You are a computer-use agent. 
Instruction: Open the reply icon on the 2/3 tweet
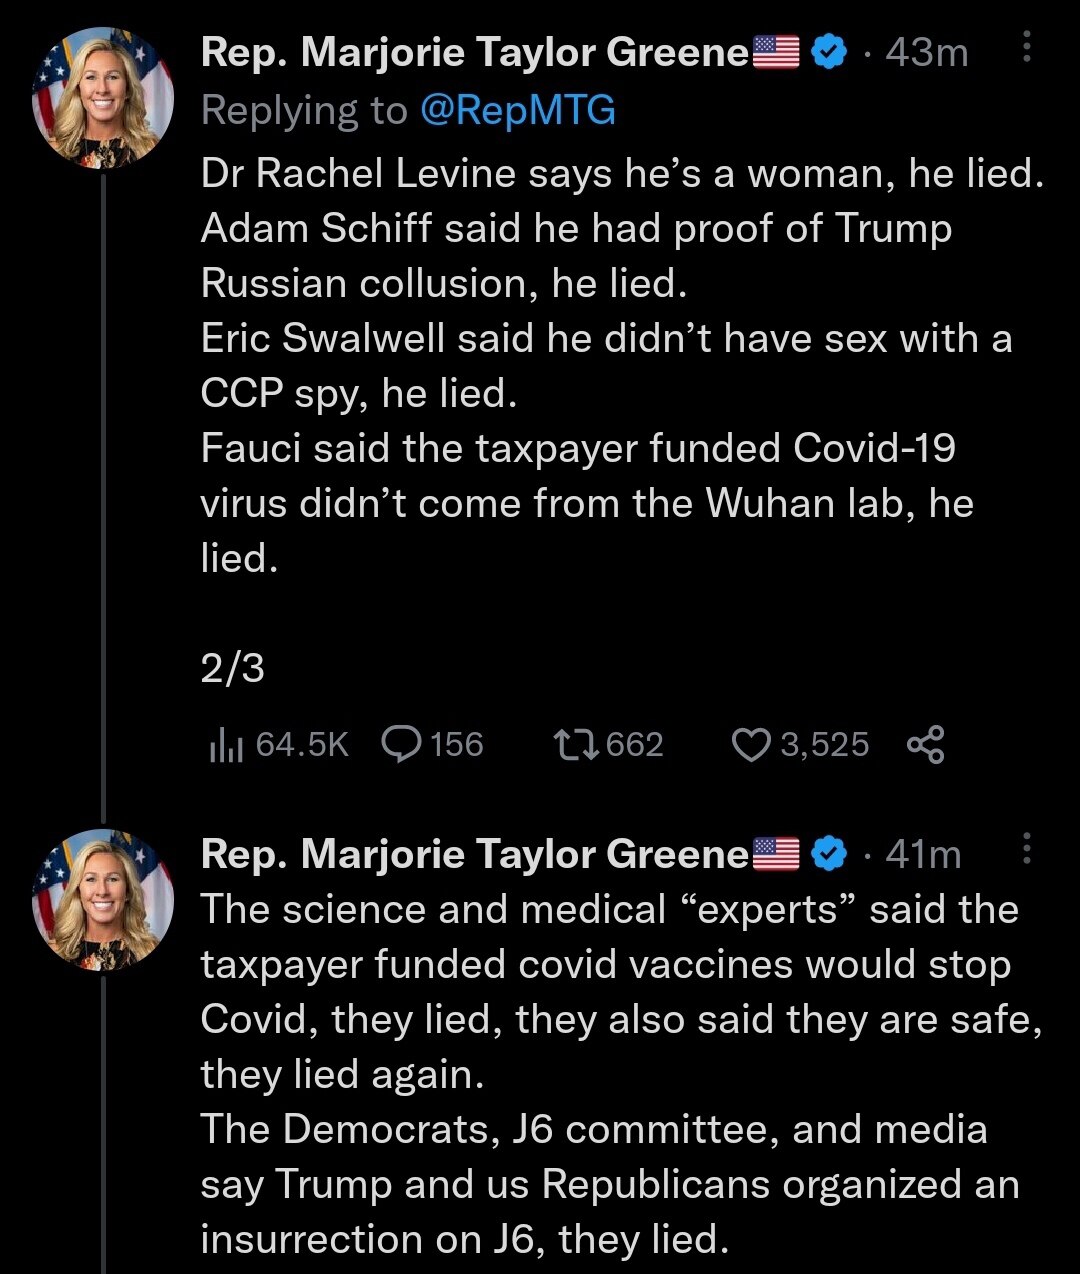pyautogui.click(x=405, y=743)
